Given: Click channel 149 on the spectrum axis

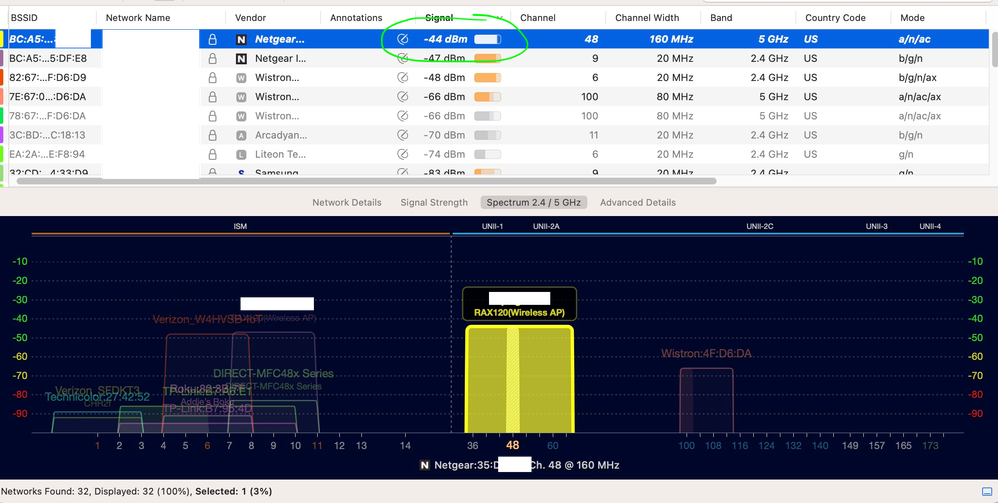Looking at the screenshot, I should (850, 446).
